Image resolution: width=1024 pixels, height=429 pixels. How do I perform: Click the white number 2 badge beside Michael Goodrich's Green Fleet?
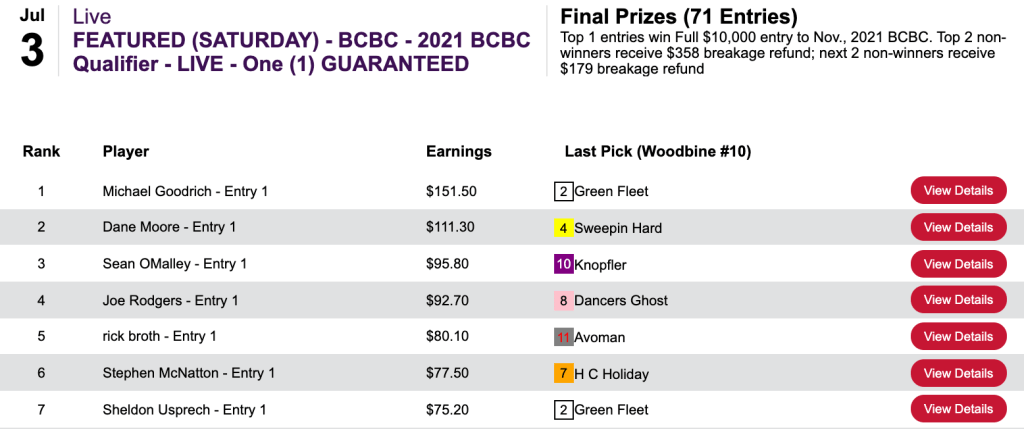click(564, 191)
